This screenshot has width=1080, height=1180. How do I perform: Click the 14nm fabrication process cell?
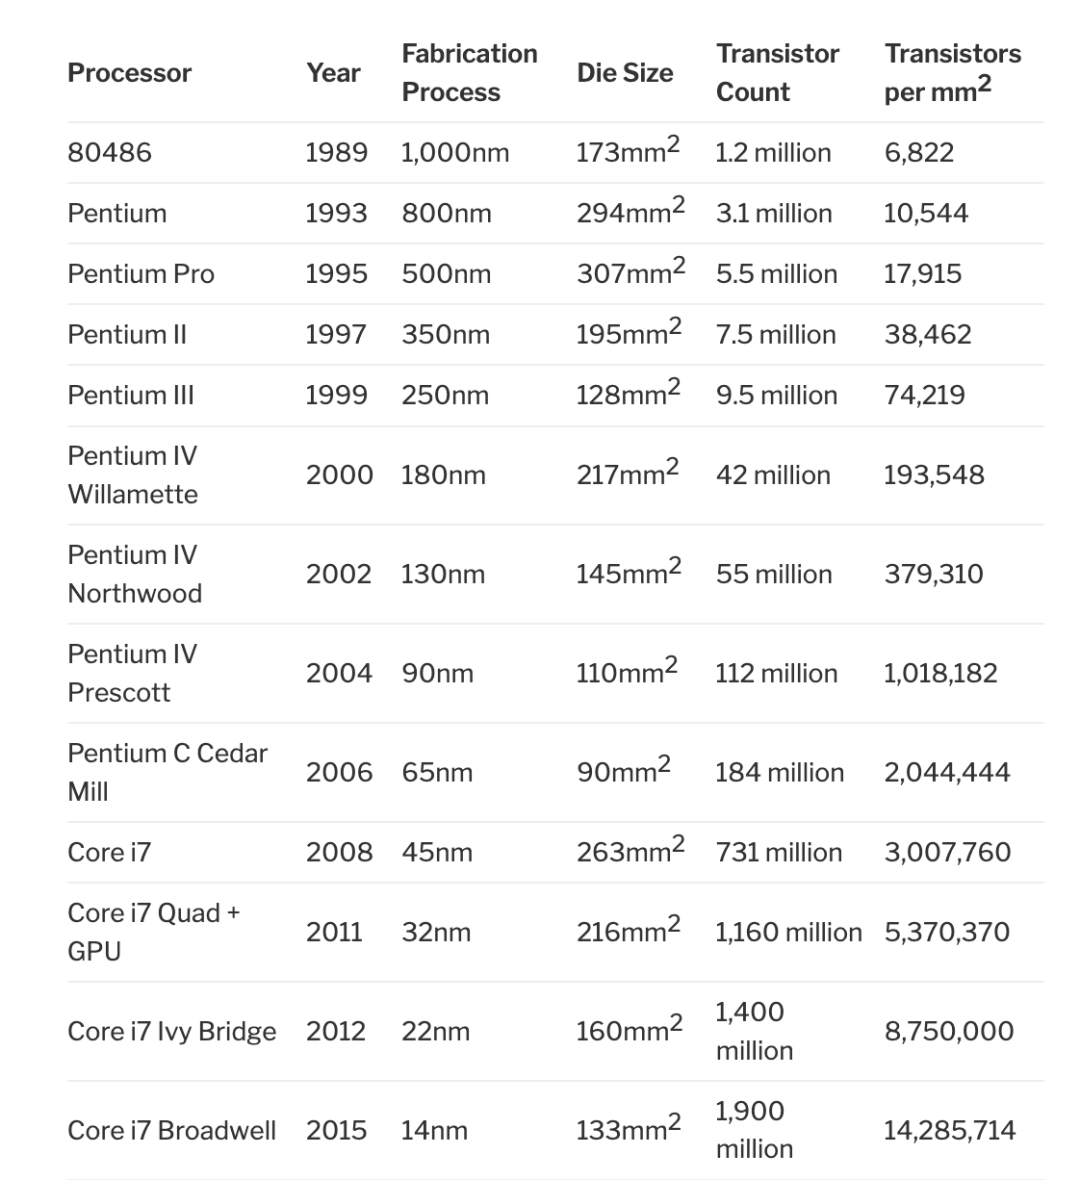[434, 1130]
